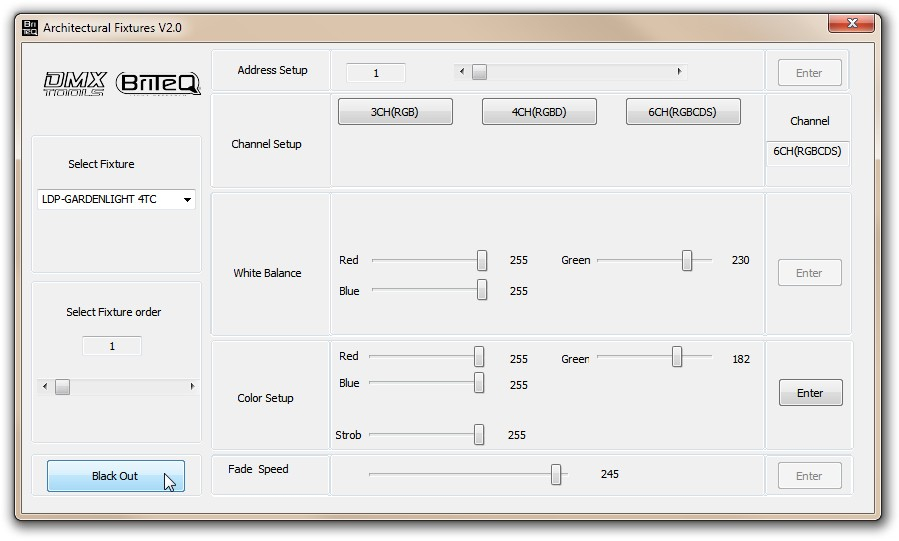Close the Architectural Fixtures window
Viewport: 899px width, 541px height.
851,23
